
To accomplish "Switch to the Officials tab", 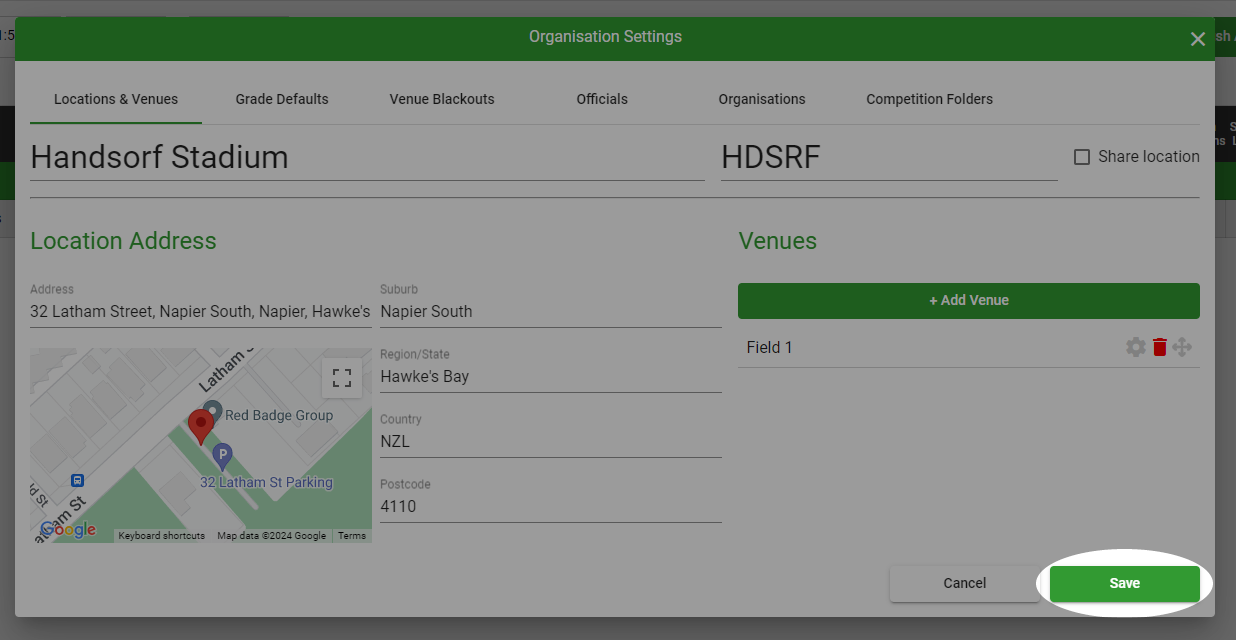I will (602, 99).
